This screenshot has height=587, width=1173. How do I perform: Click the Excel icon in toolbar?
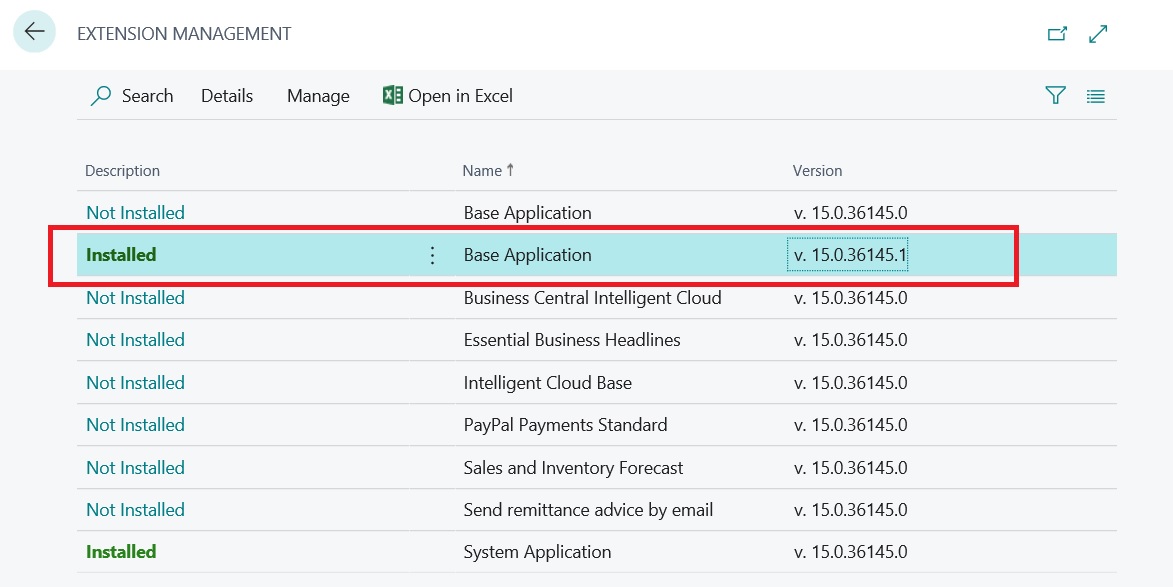point(393,96)
